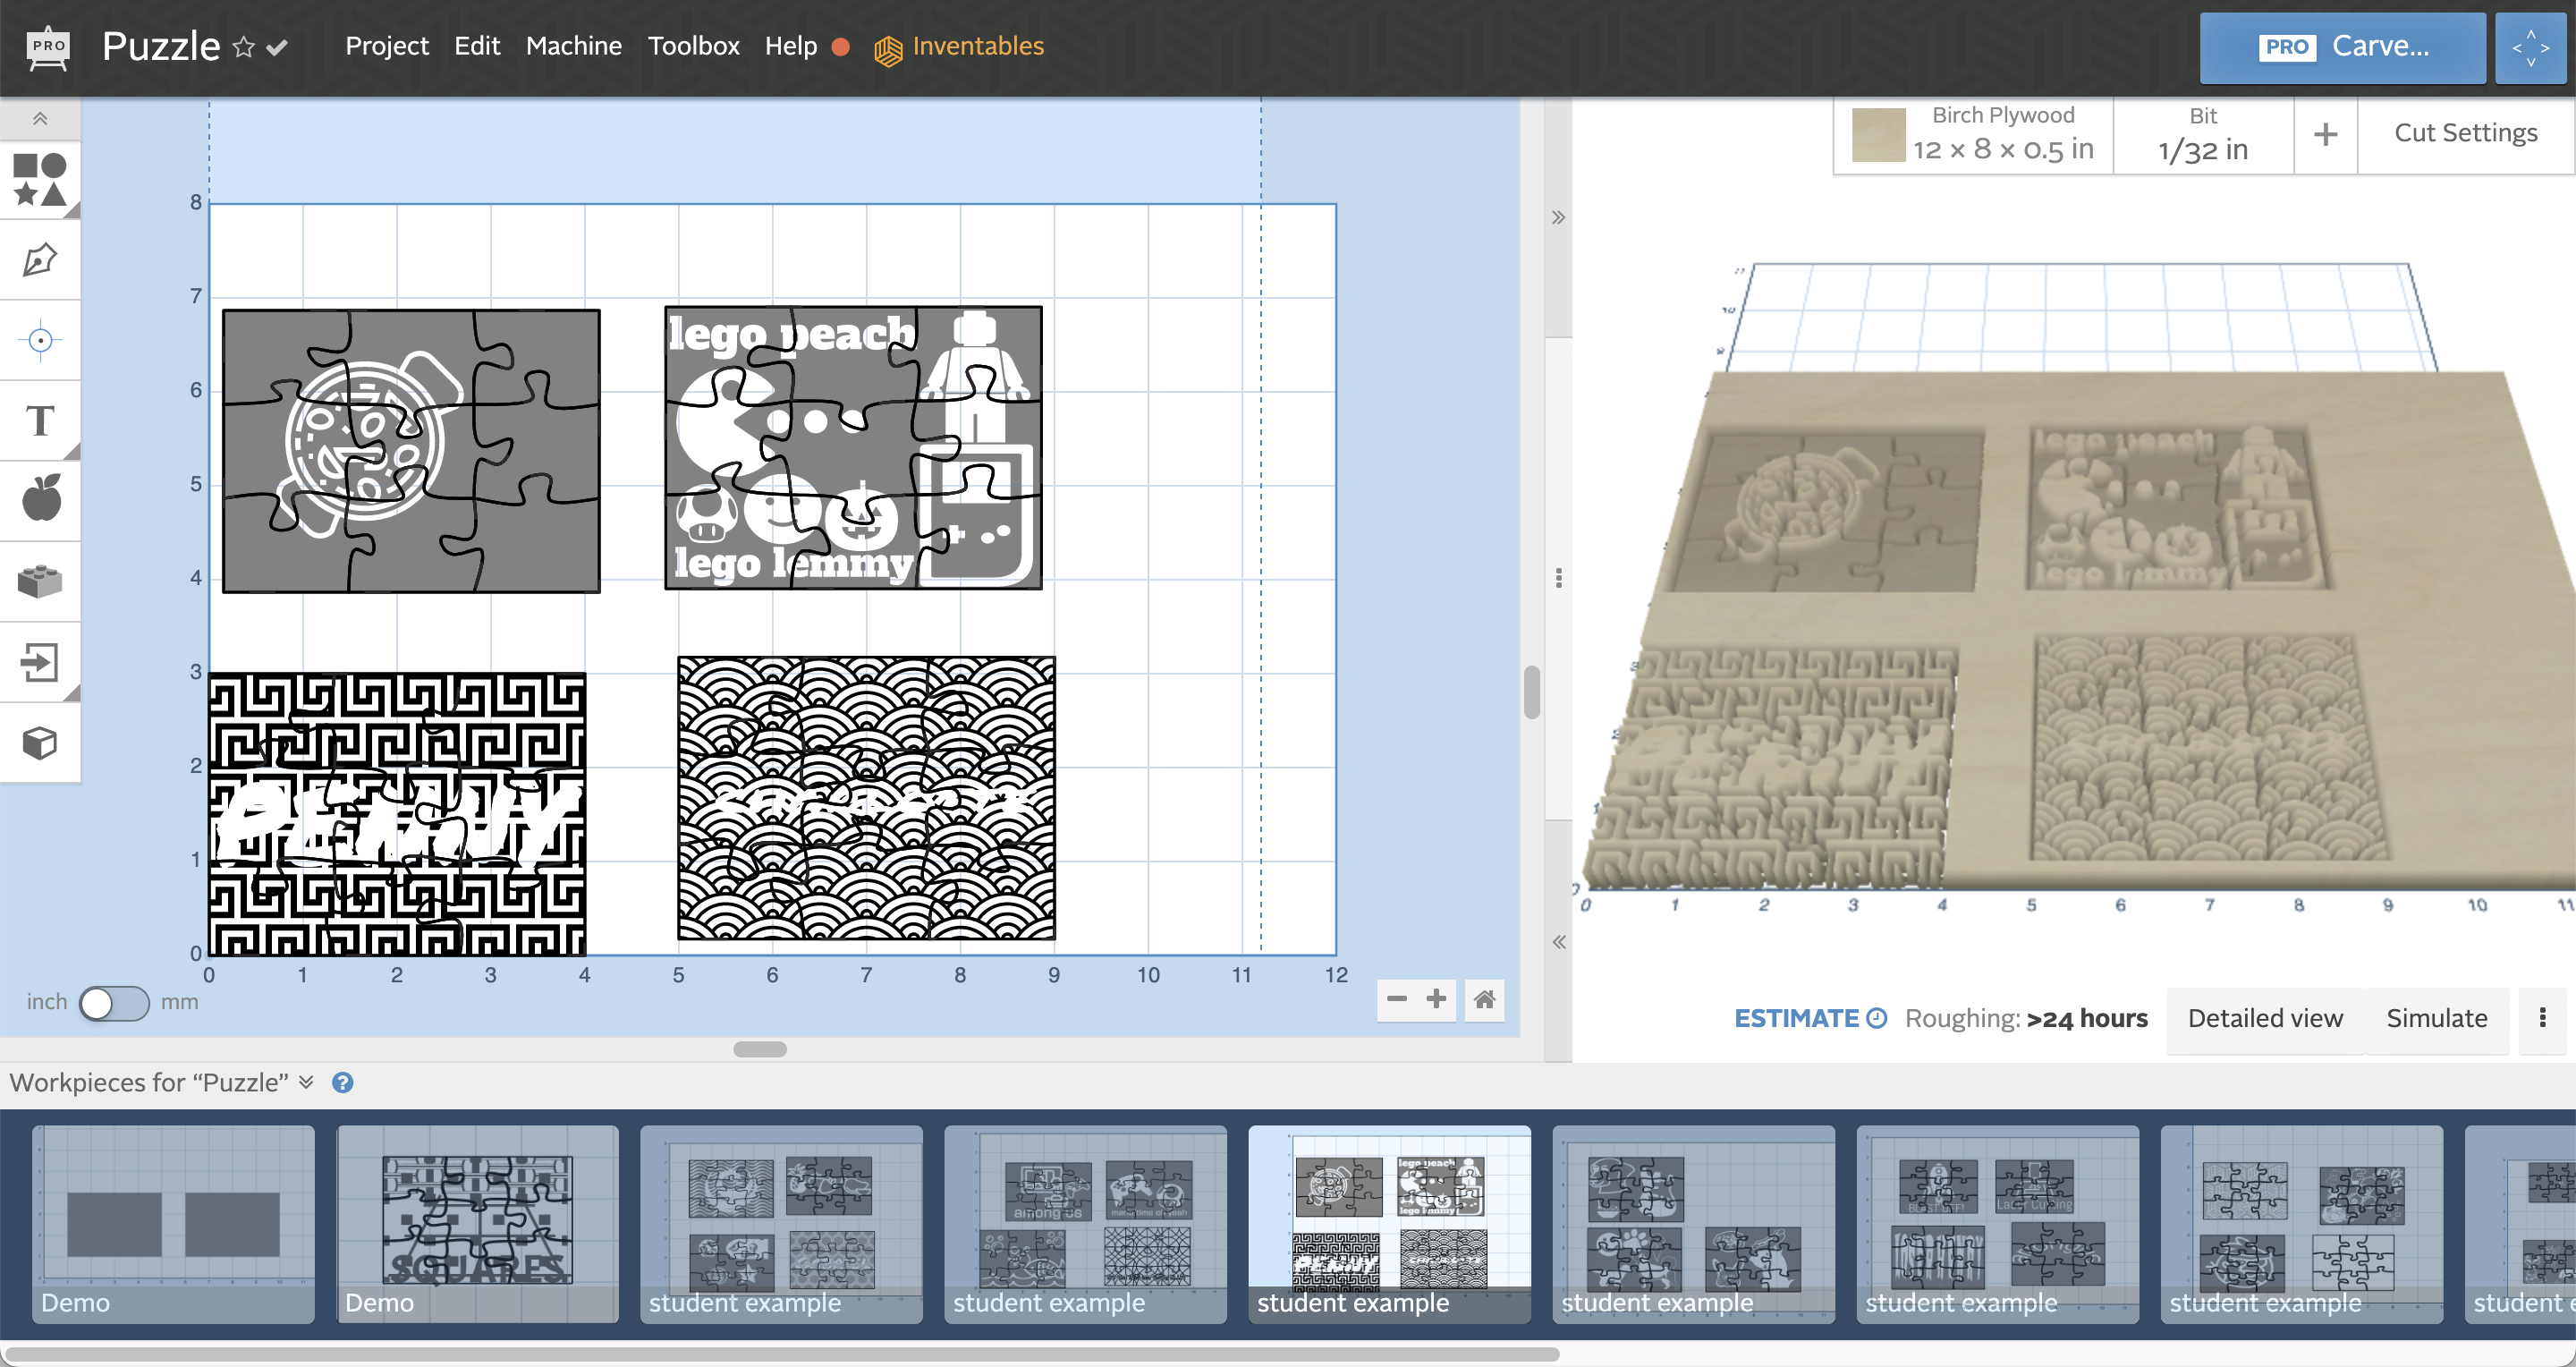Open the apple icon library

[x=40, y=500]
